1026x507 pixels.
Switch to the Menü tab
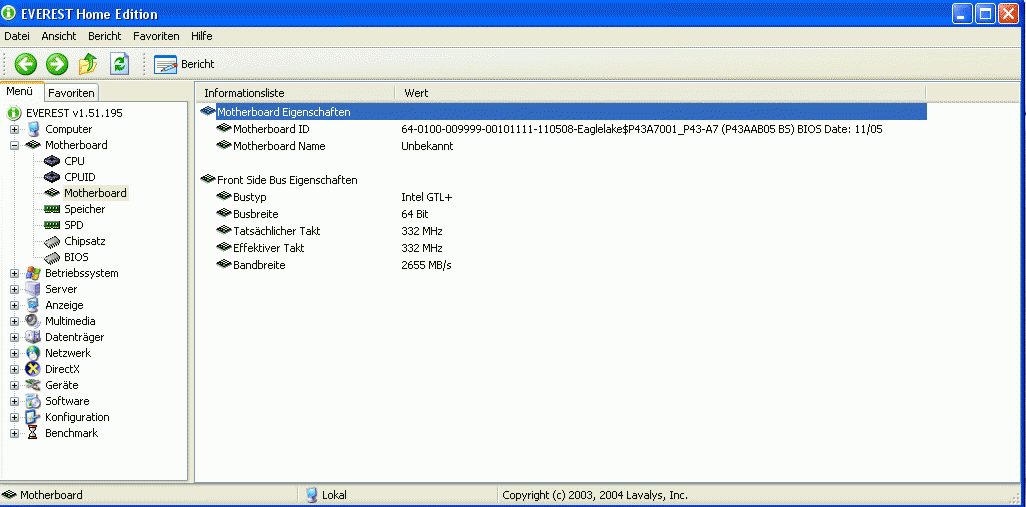[20, 92]
